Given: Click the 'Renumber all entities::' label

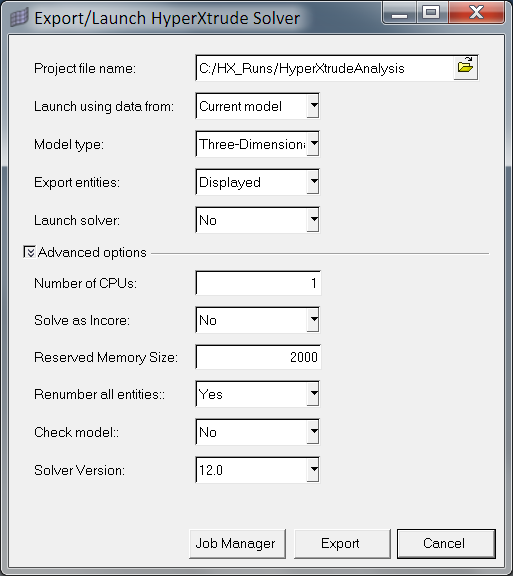Looking at the screenshot, I should click(x=100, y=395).
